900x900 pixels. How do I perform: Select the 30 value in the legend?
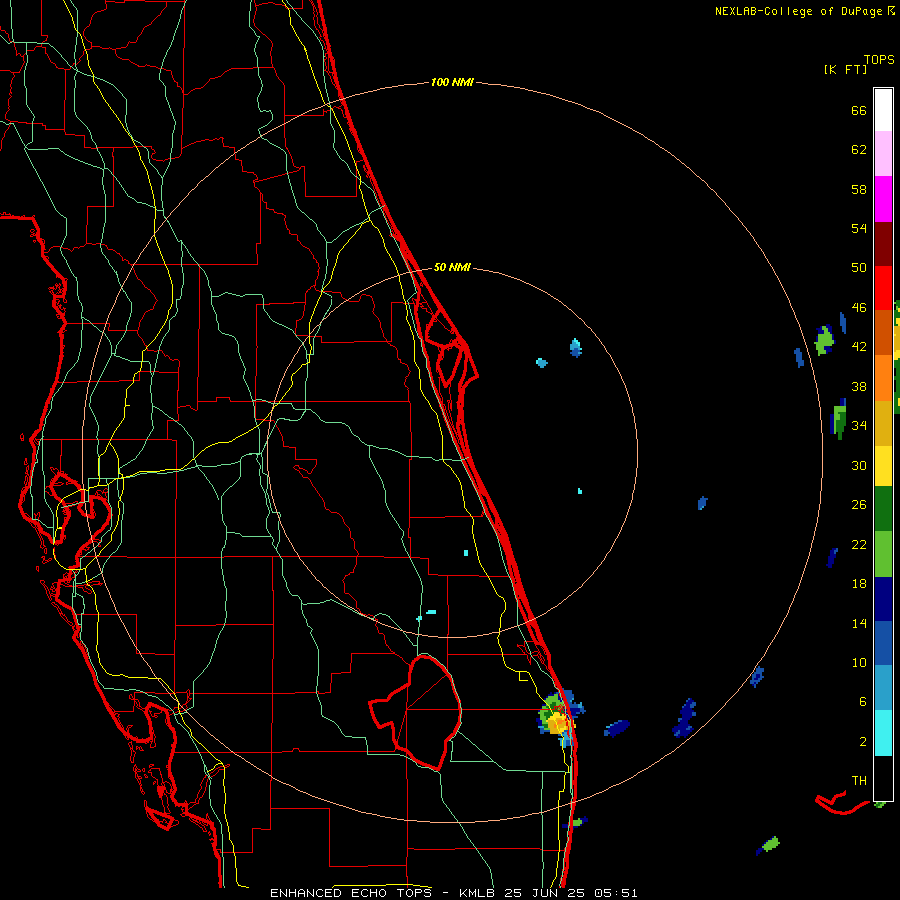click(859, 465)
